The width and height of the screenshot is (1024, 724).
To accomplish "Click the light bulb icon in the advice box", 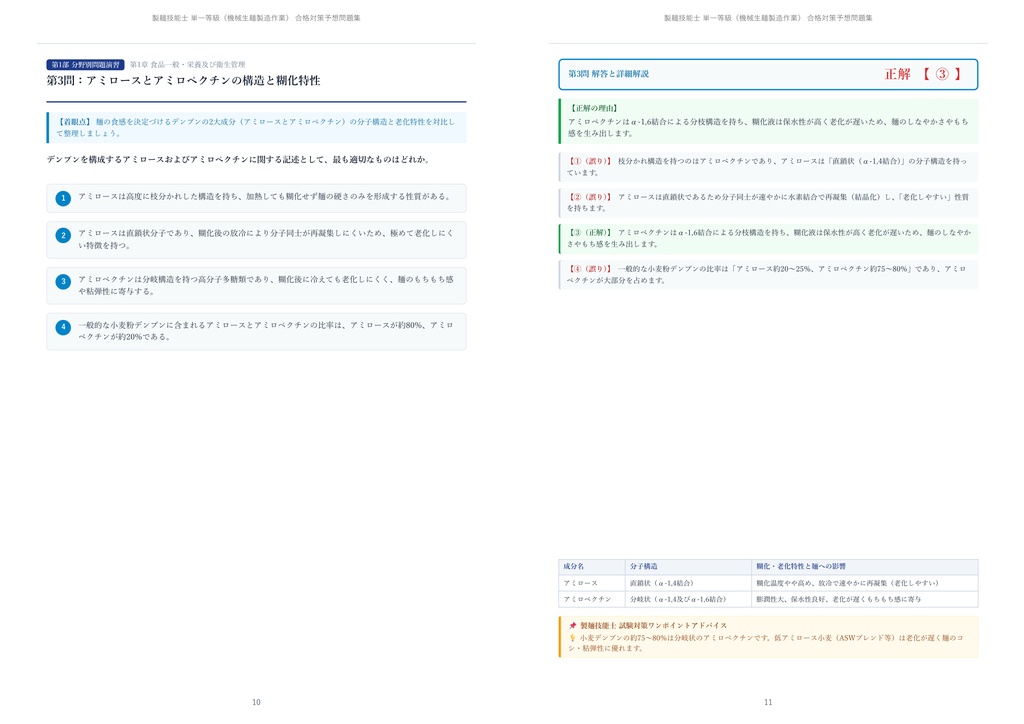I will point(572,638).
